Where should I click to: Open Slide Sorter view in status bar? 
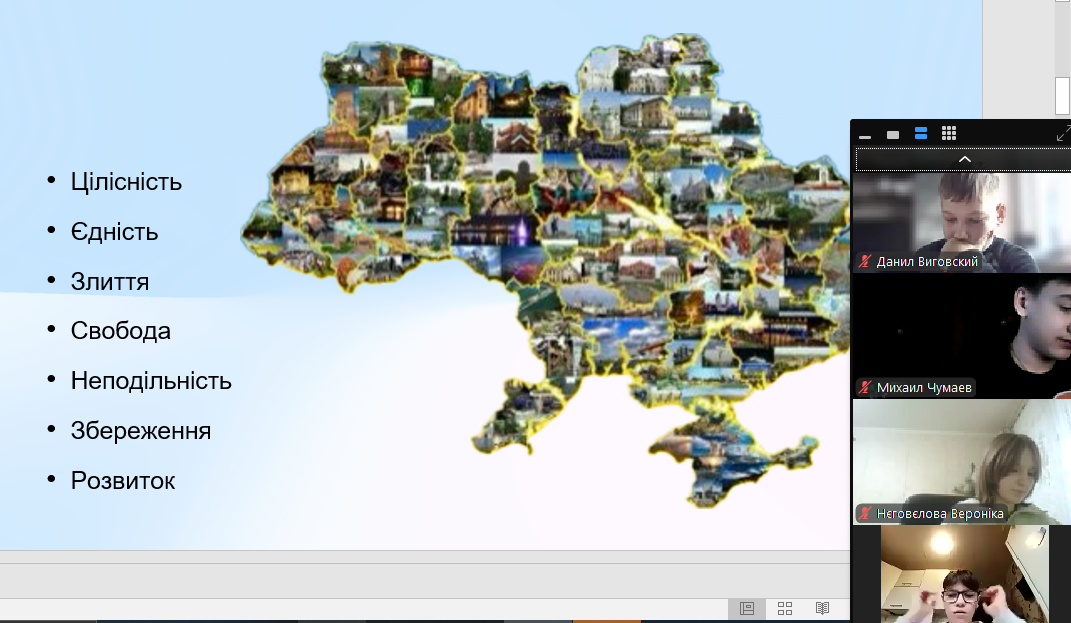coord(785,608)
